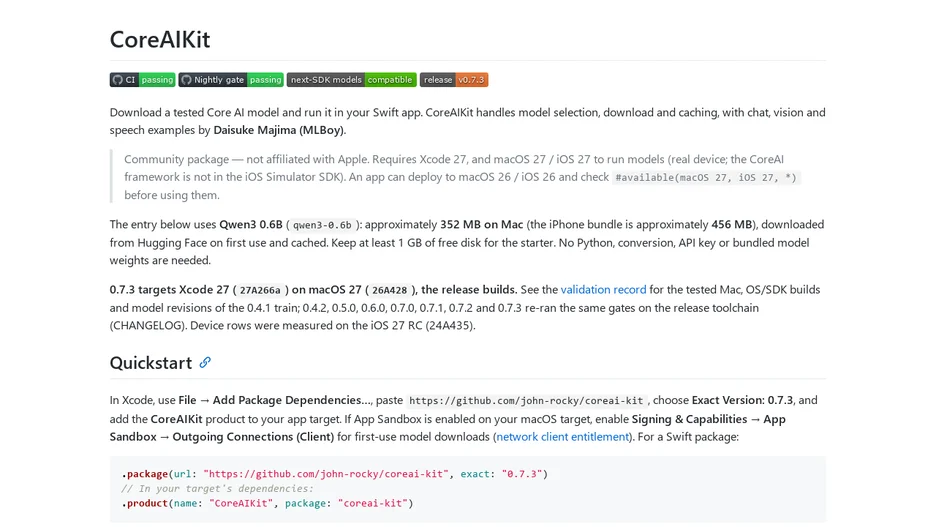This screenshot has width=936, height=527.
Task: Click the bold text "456 MB"
Action: click(731, 224)
